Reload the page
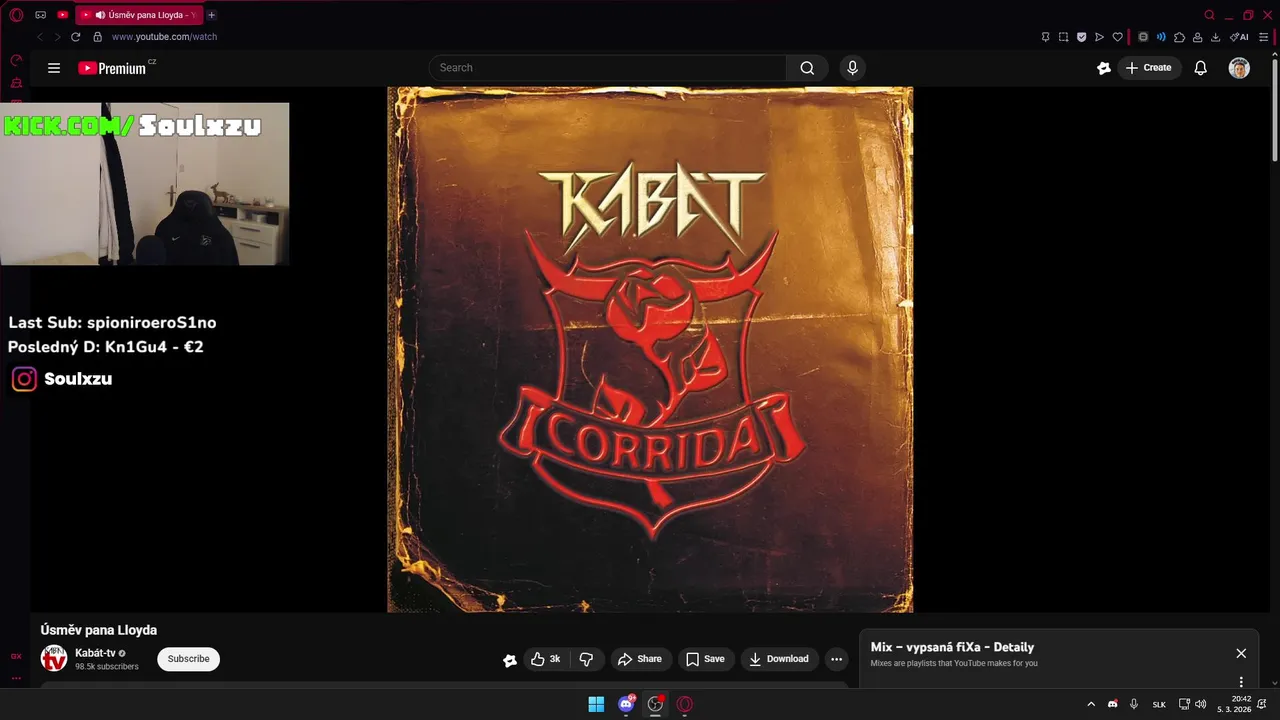 click(x=75, y=37)
